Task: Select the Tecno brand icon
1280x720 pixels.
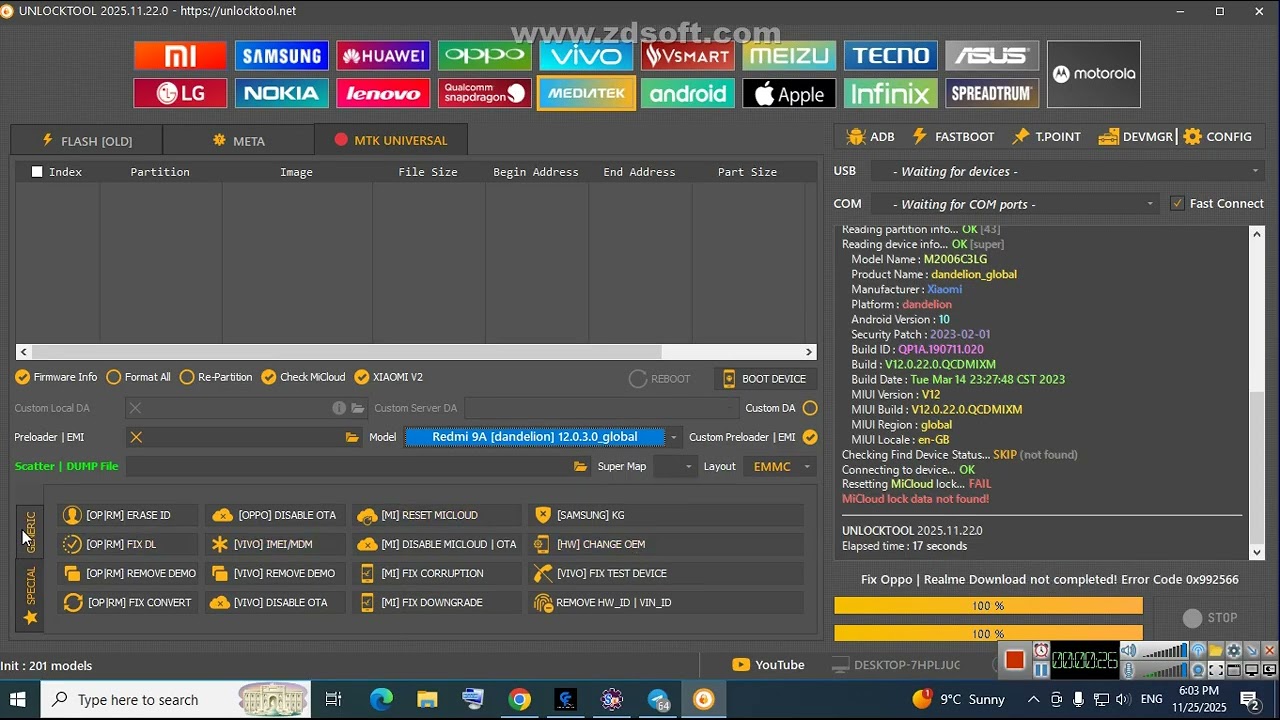Action: 891,56
